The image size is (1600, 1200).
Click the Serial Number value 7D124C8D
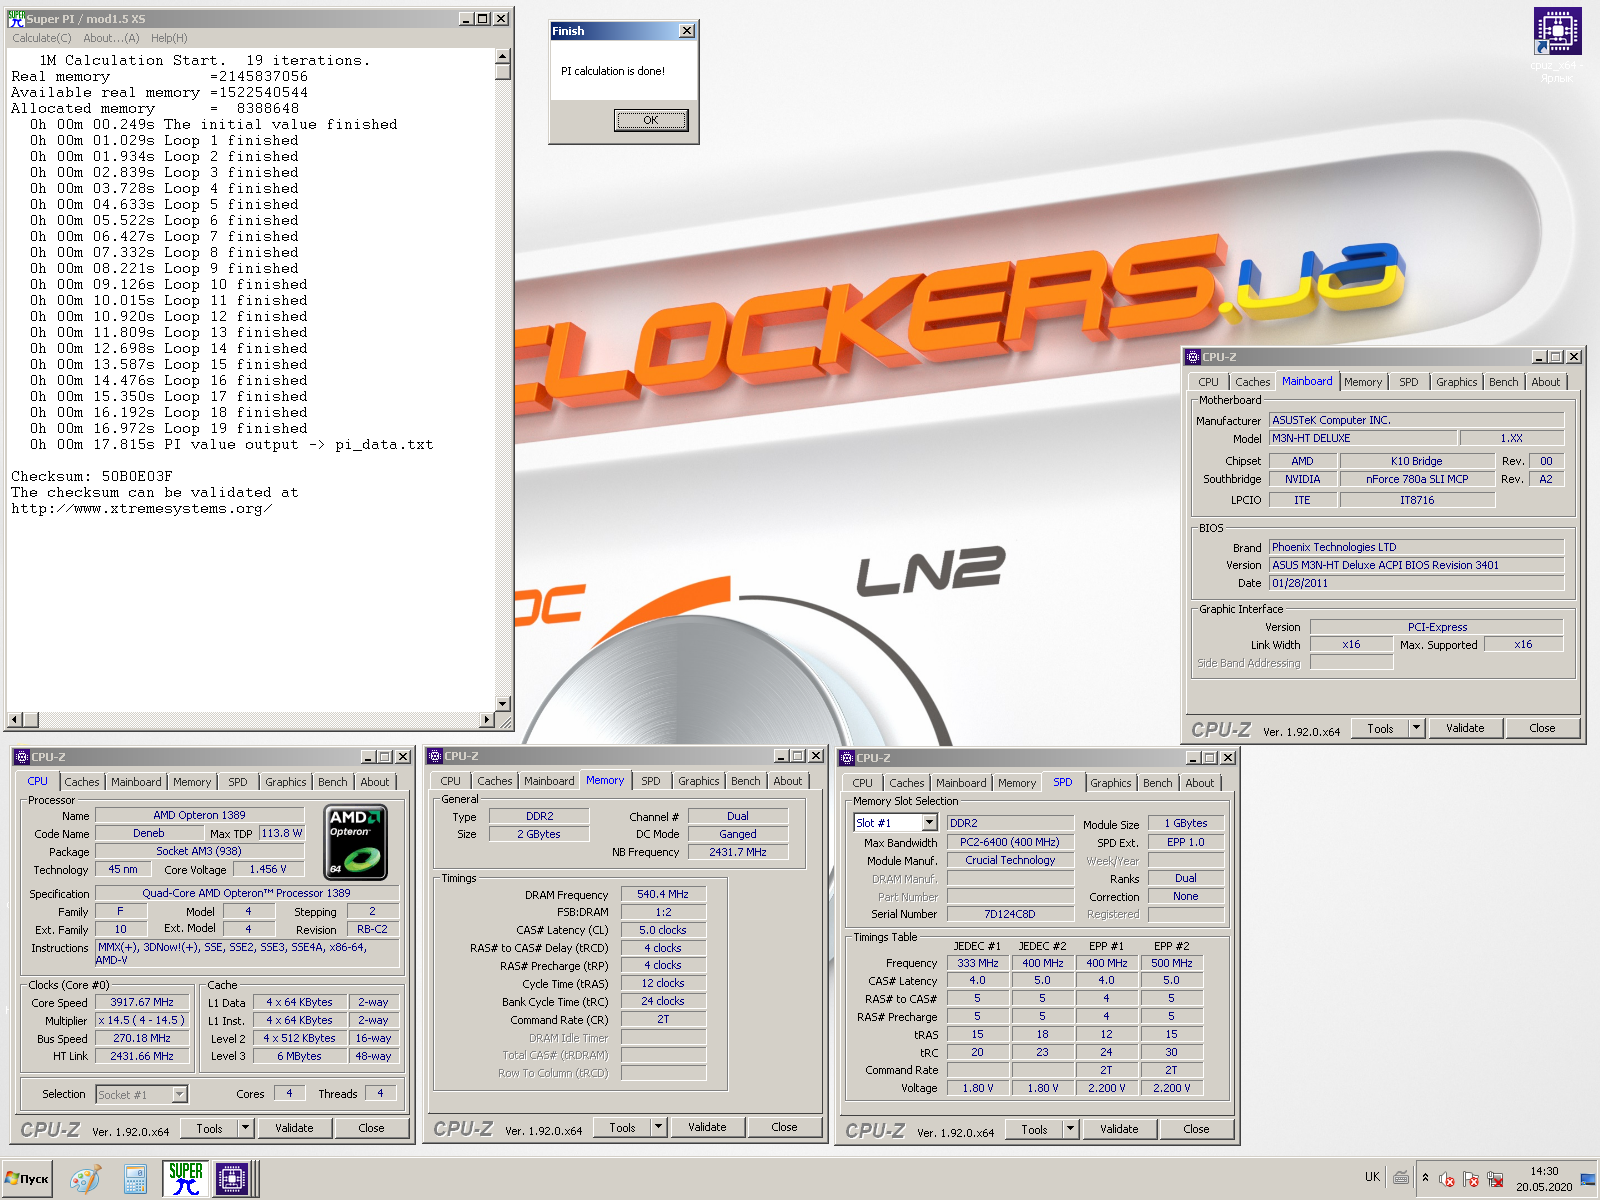click(1010, 914)
